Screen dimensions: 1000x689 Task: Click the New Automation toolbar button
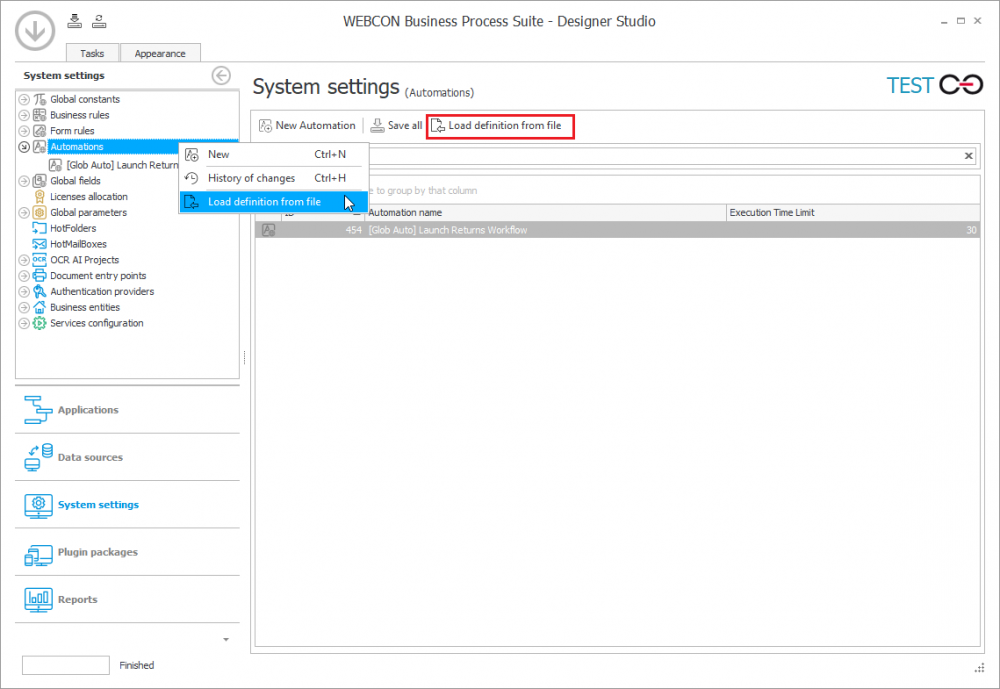(x=307, y=126)
